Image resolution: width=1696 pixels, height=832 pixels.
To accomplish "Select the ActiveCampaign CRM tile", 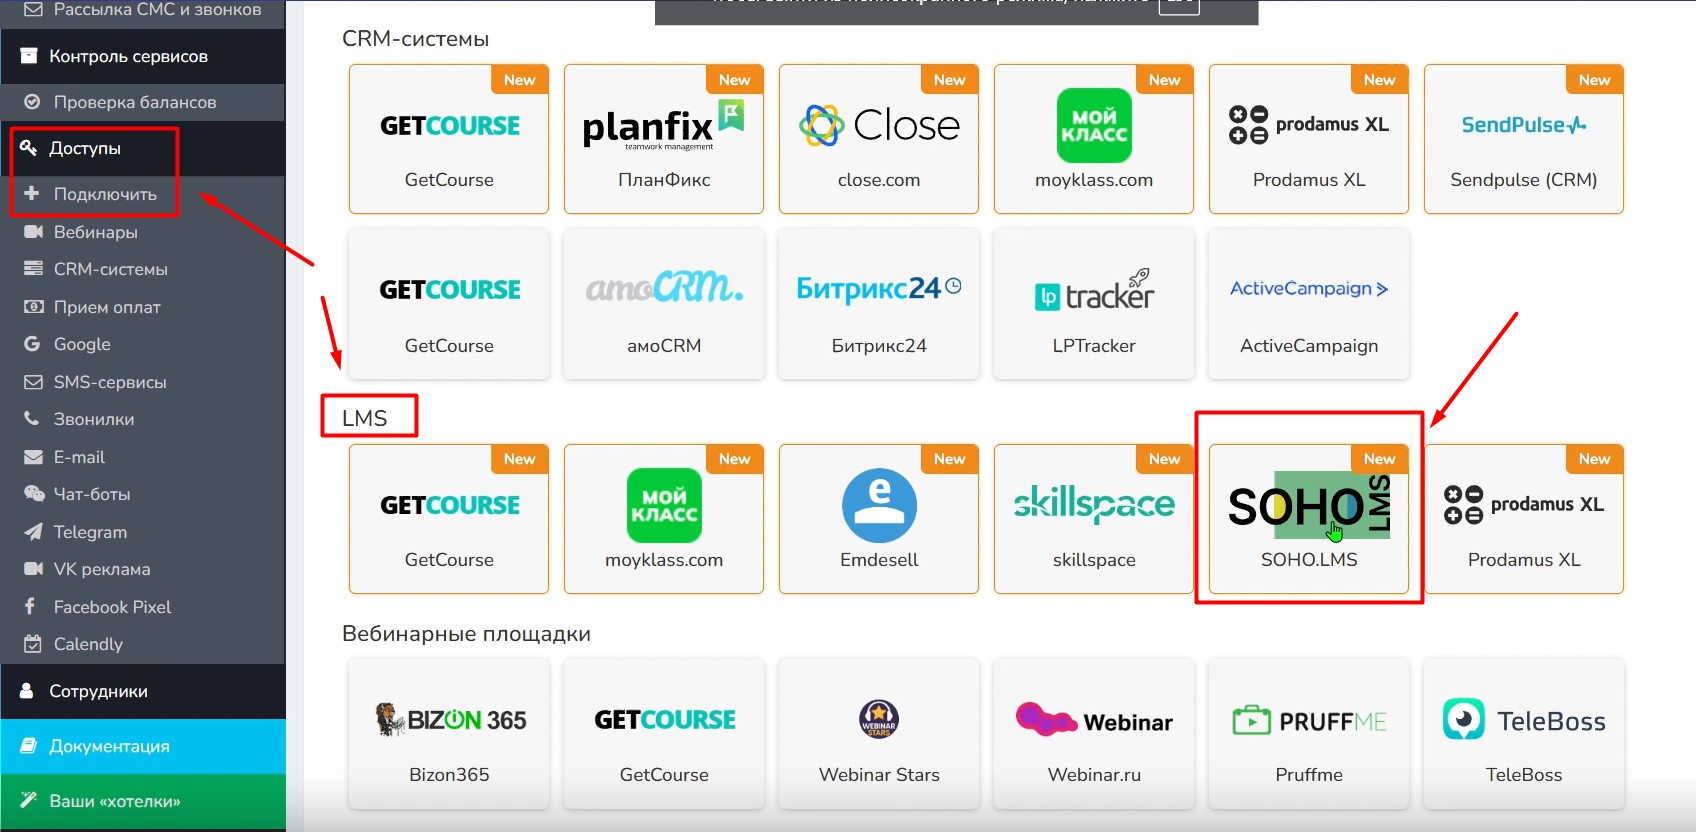I will [x=1308, y=304].
